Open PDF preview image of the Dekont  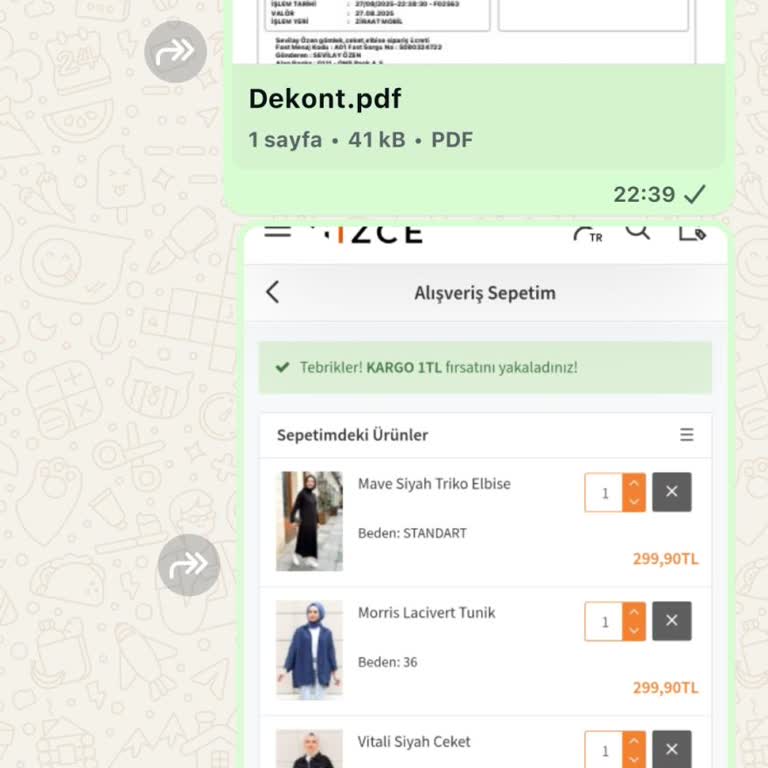point(478,32)
